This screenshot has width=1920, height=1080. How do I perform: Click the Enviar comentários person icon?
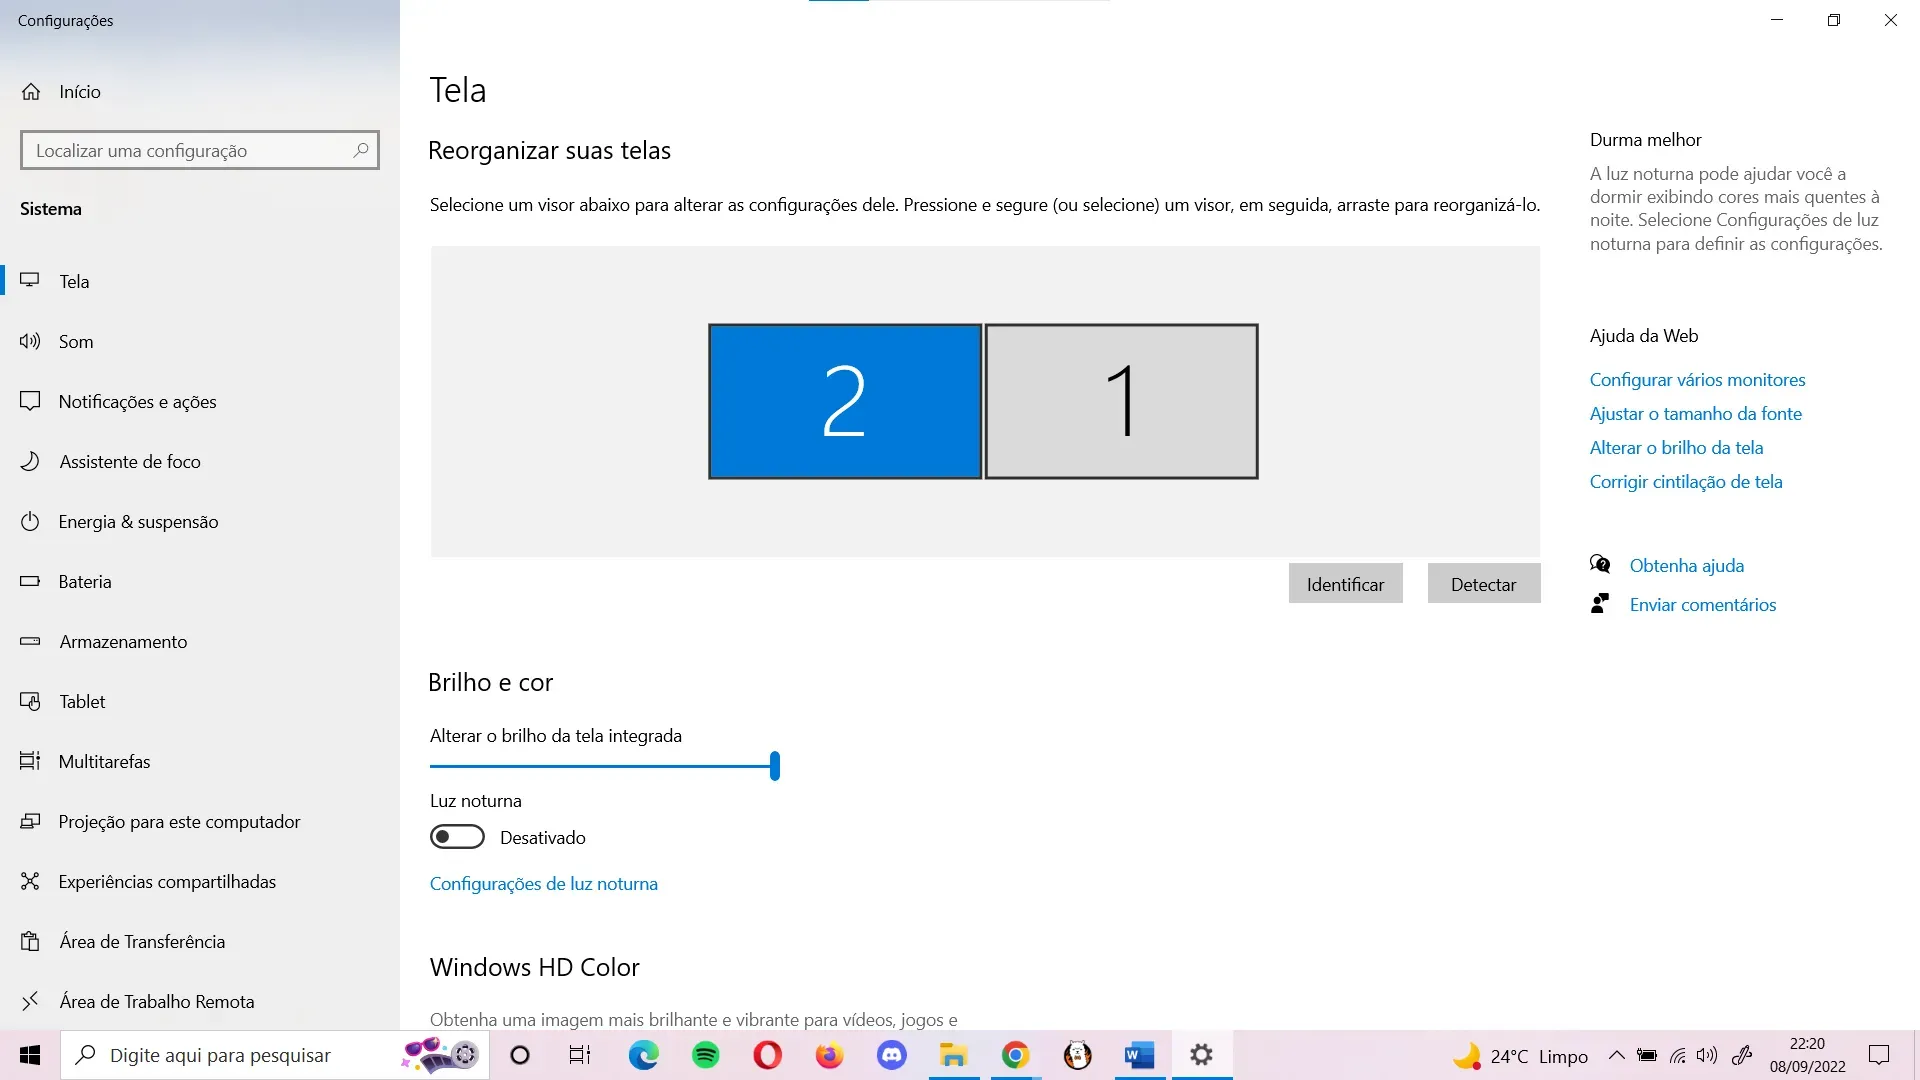(1600, 603)
